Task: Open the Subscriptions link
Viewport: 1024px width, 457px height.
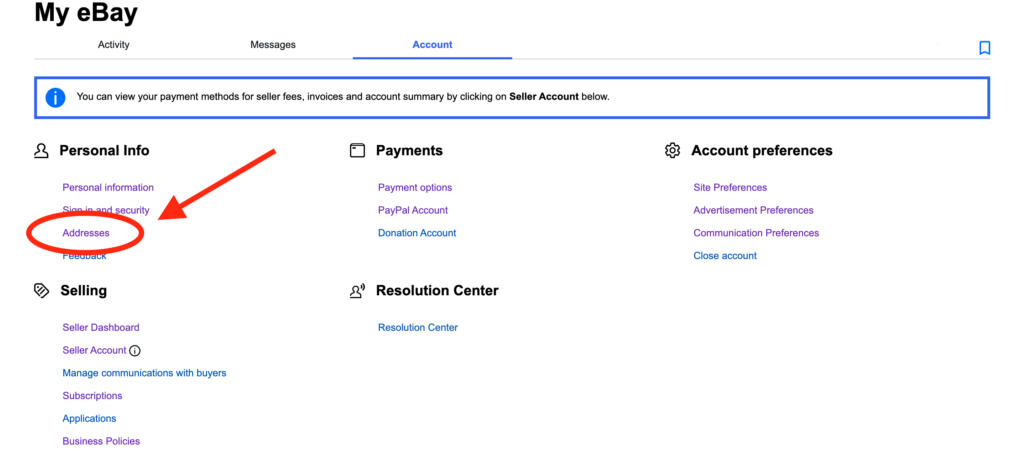Action: [x=92, y=396]
